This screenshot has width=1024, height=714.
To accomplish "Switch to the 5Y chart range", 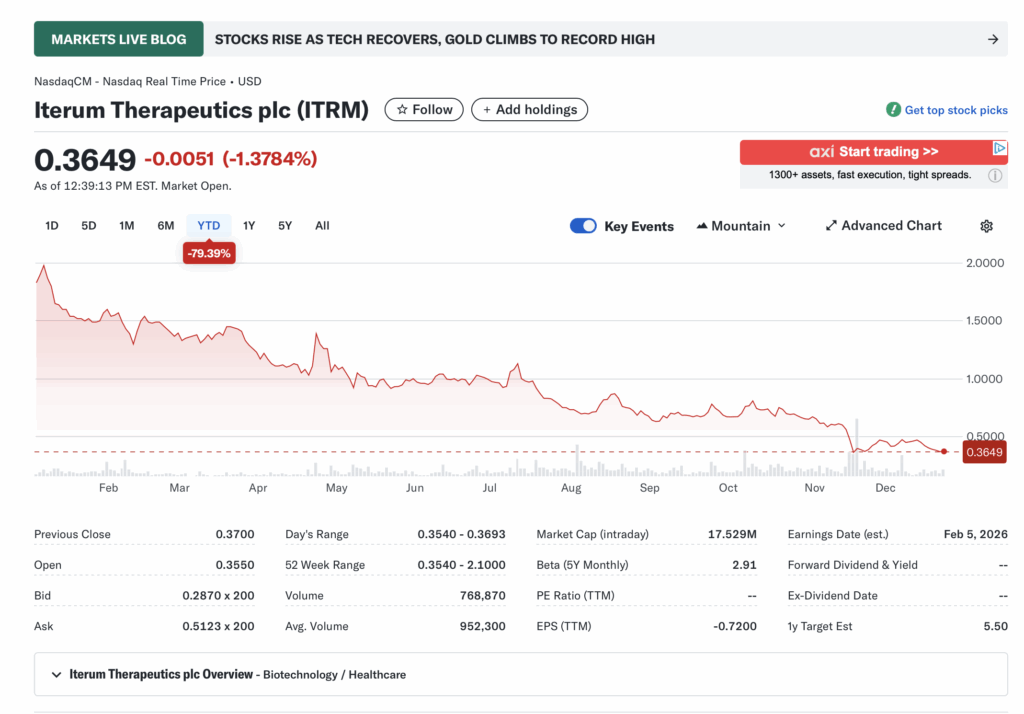I will (x=284, y=226).
